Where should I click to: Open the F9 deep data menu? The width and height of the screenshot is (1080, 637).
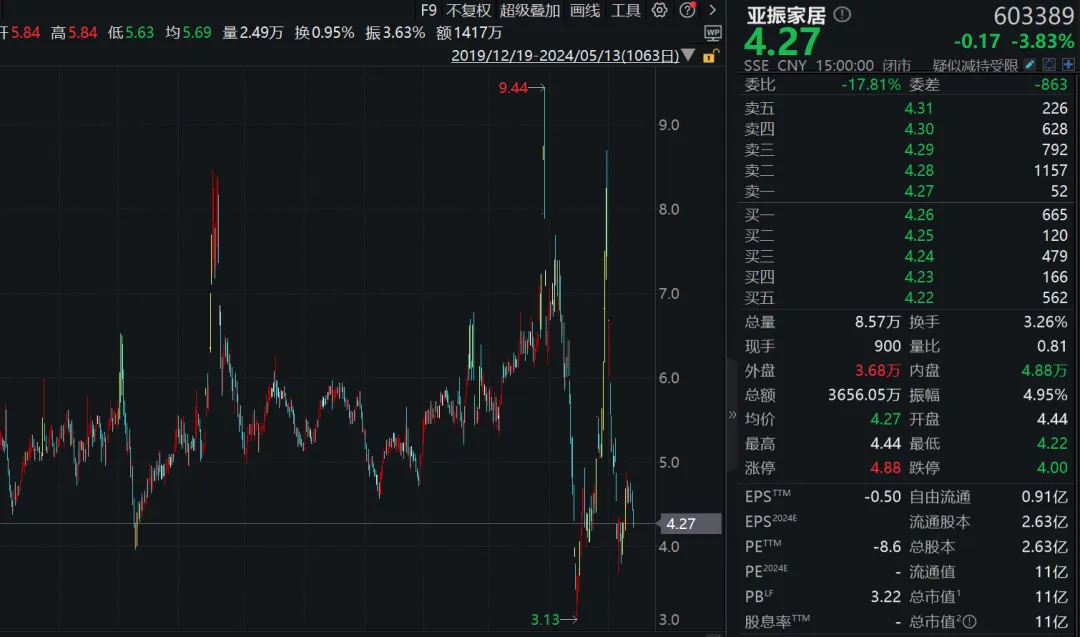tap(428, 10)
